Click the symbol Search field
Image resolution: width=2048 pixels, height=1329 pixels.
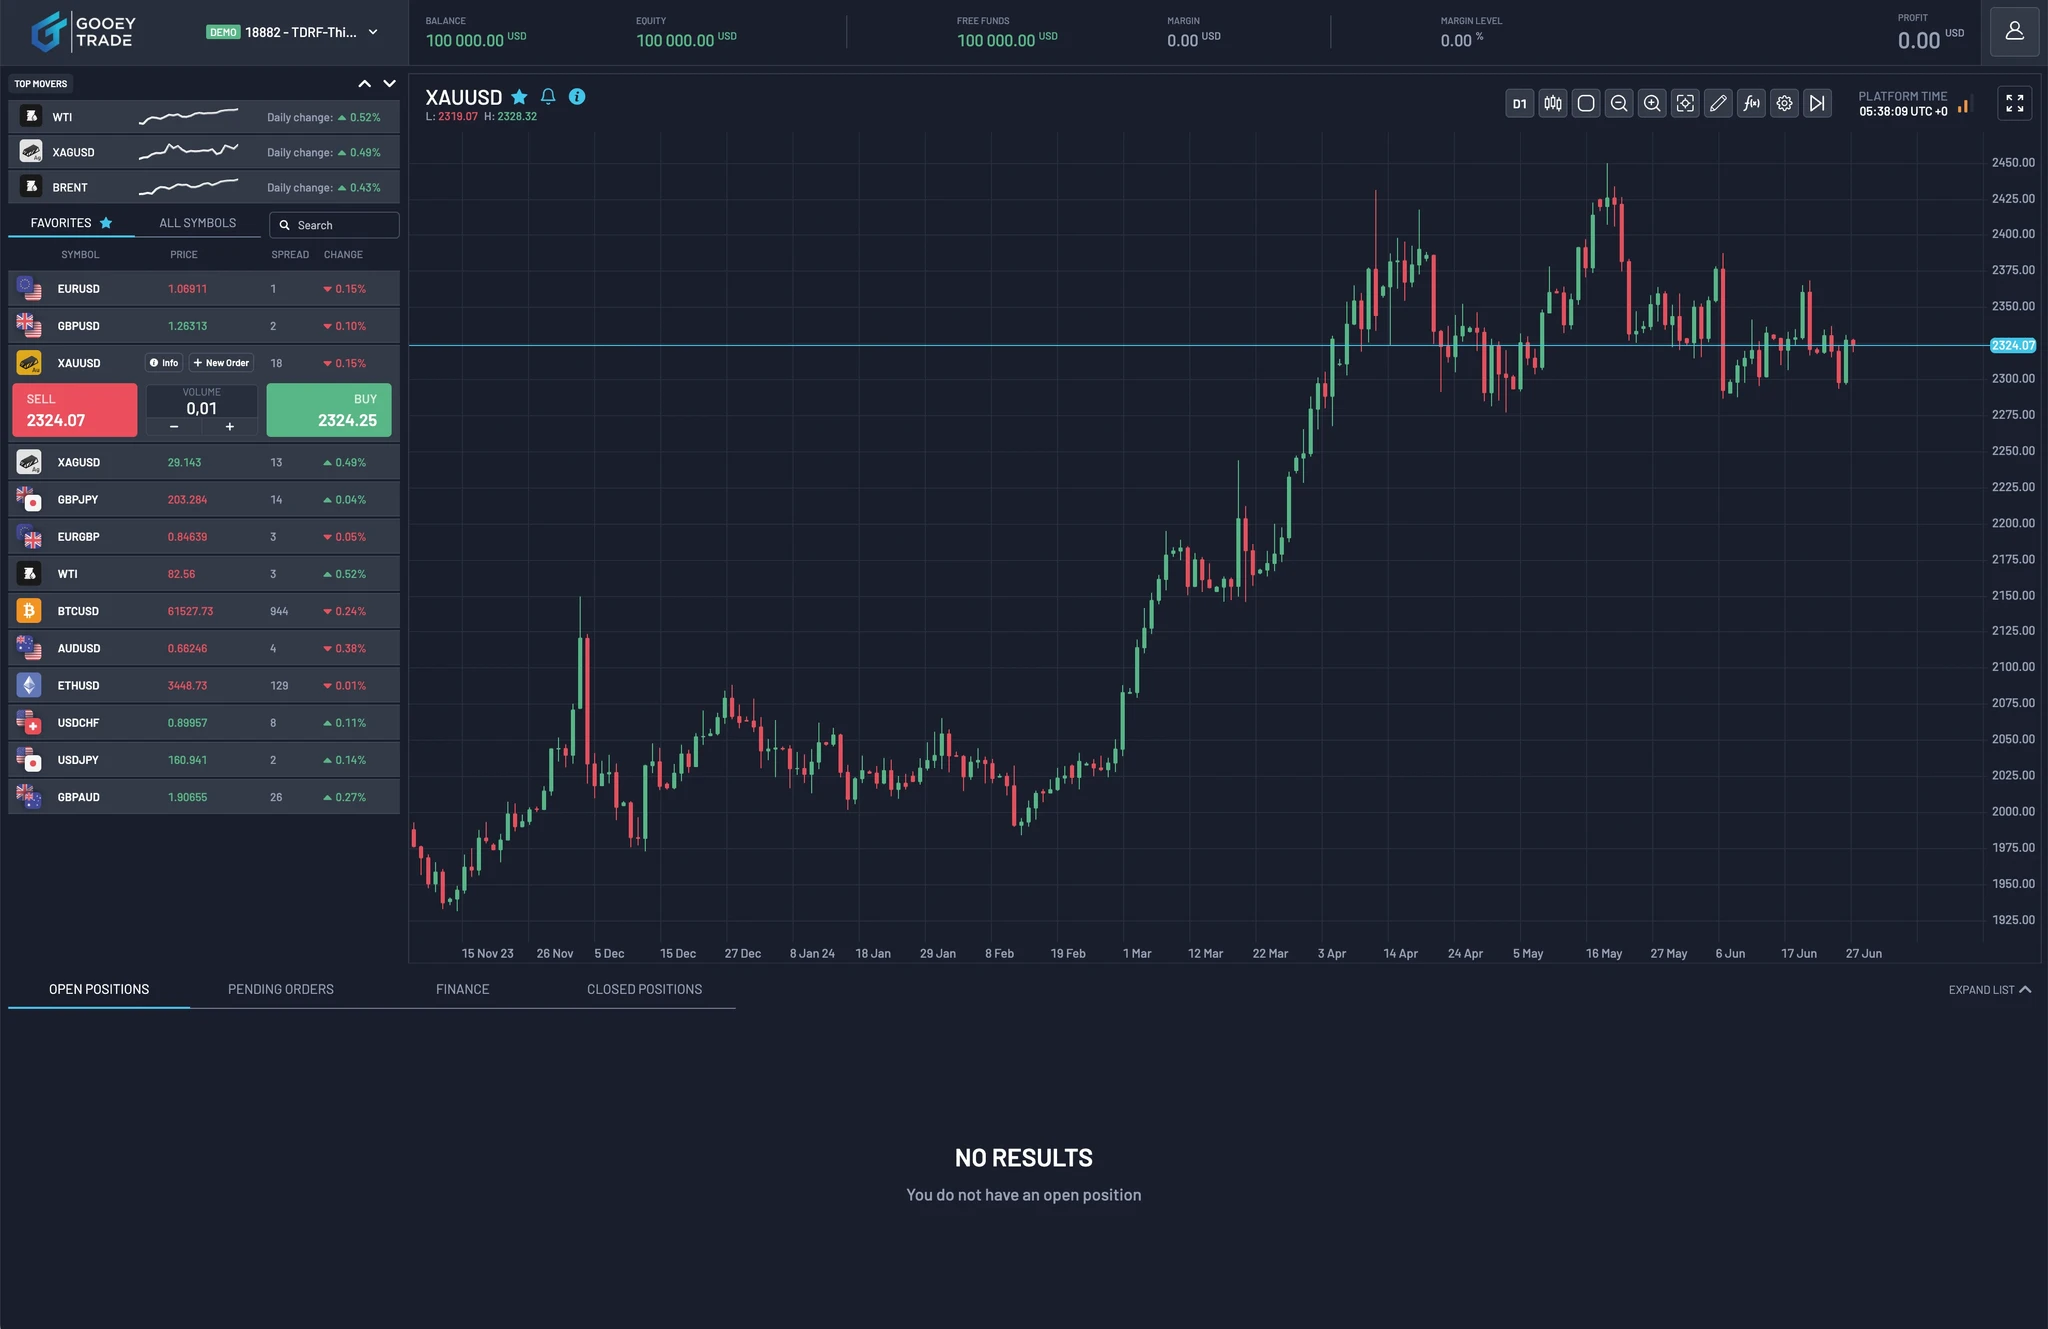click(x=333, y=224)
